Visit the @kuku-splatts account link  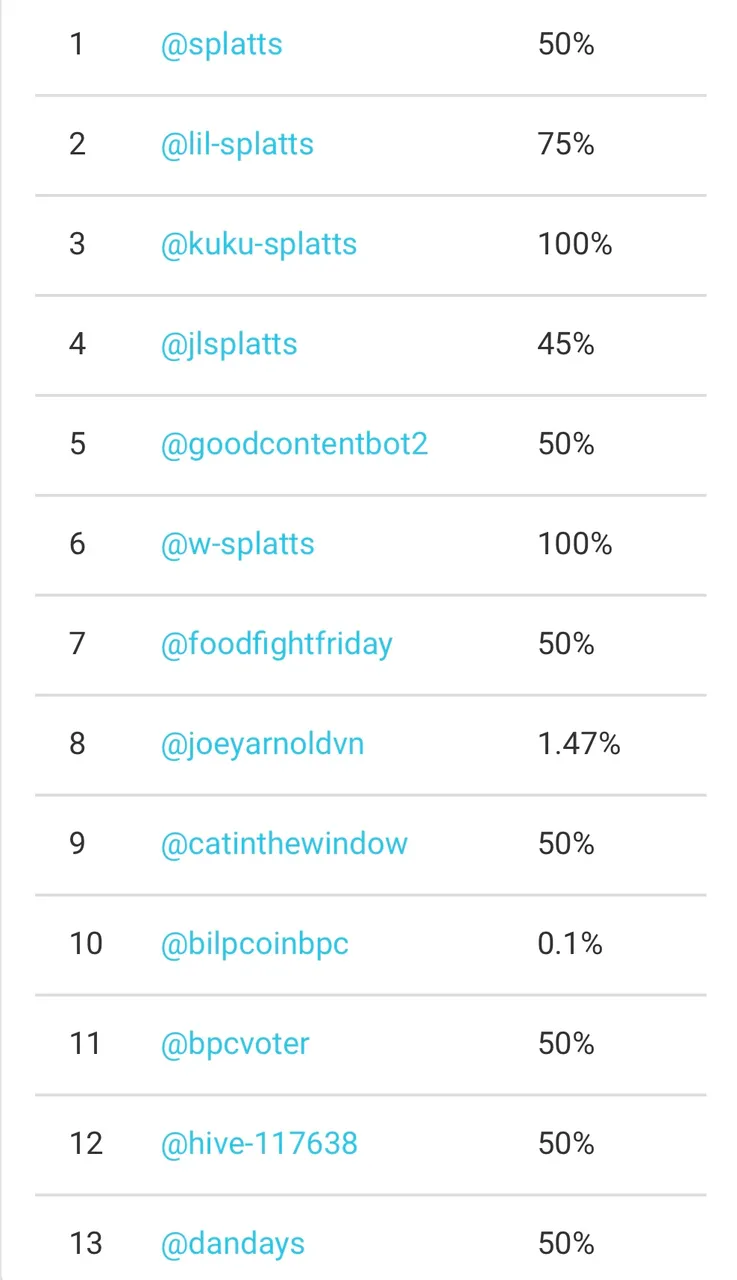coord(259,245)
